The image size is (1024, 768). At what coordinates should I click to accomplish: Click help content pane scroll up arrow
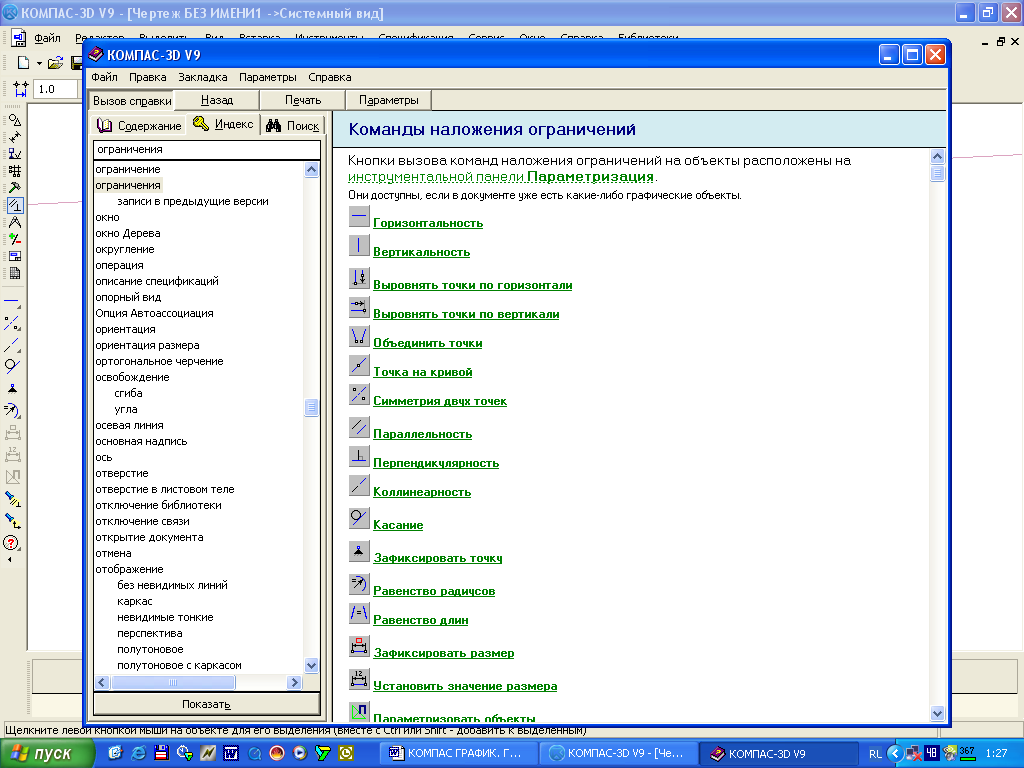click(937, 156)
